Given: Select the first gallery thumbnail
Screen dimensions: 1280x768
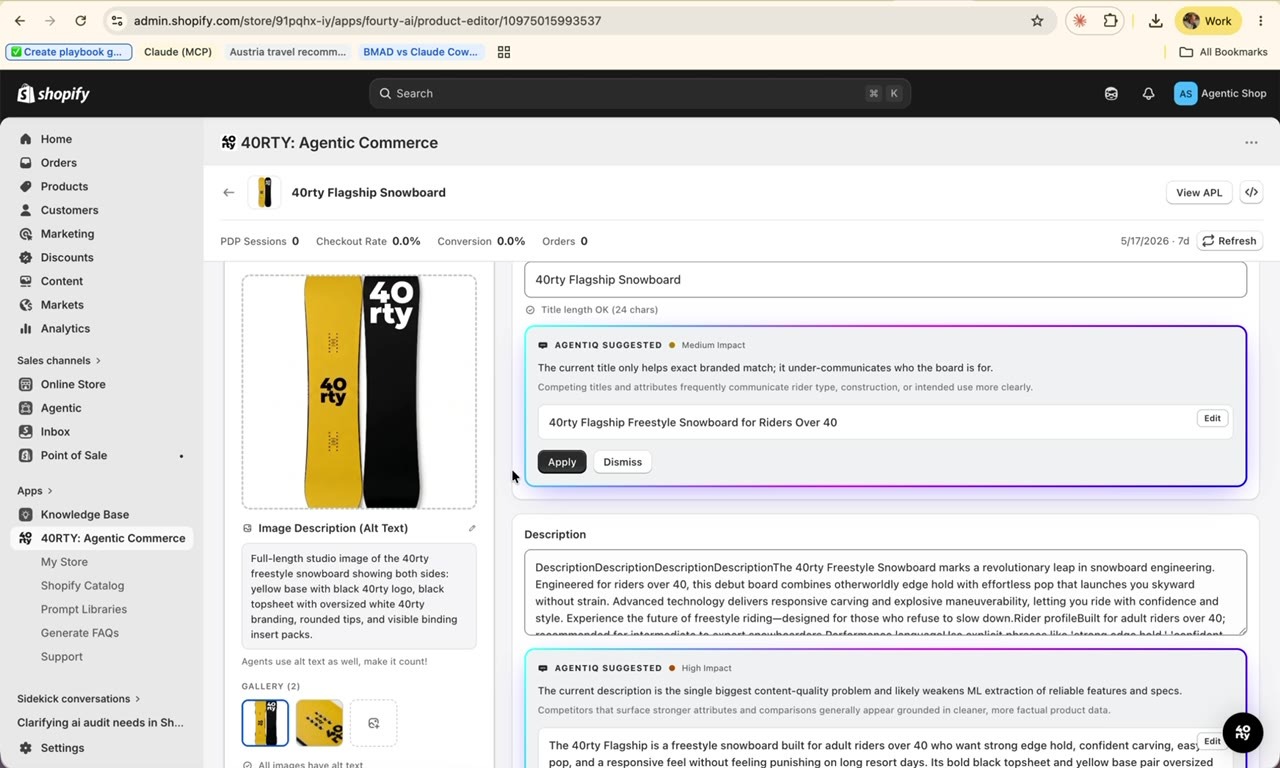Looking at the screenshot, I should (x=265, y=723).
